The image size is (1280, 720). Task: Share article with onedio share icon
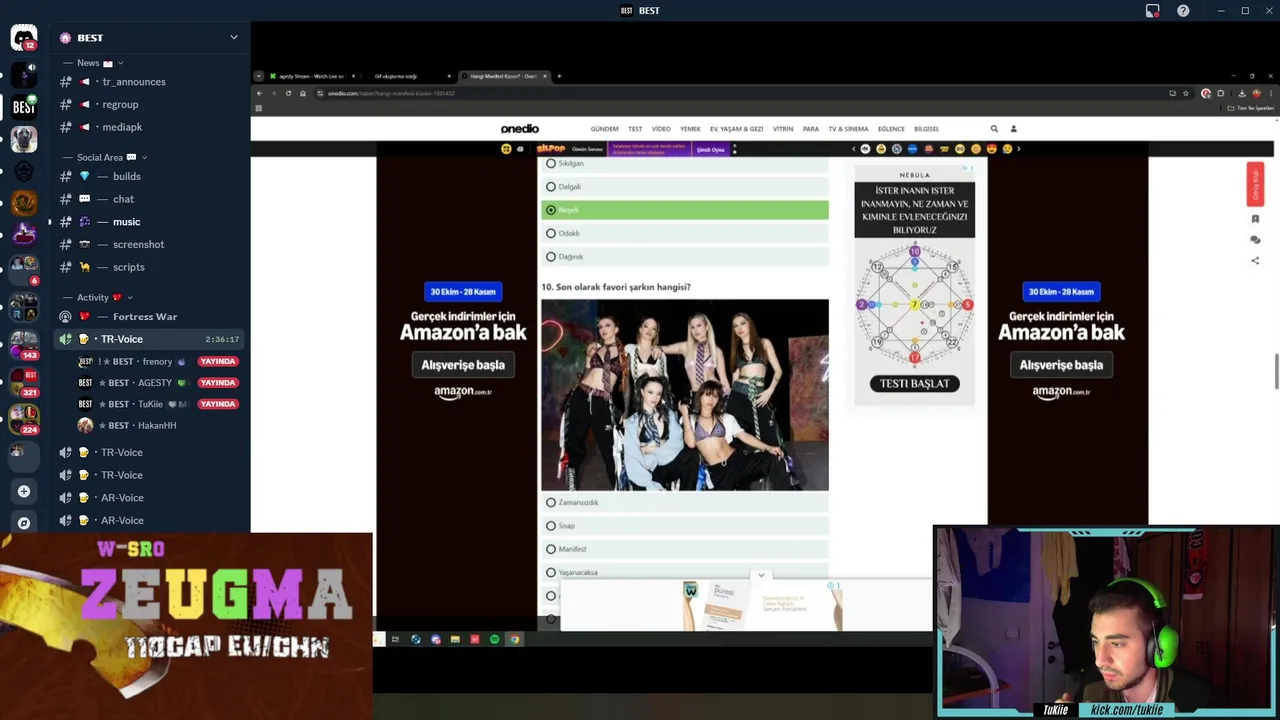tap(1255, 261)
